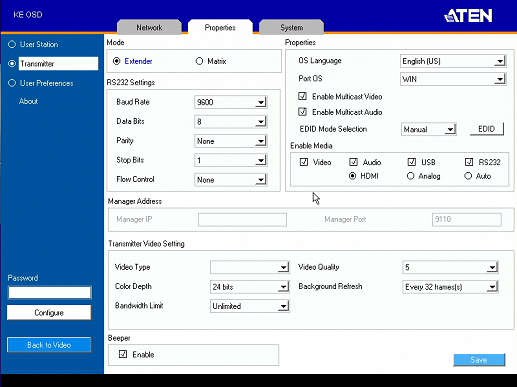Switch to the Network tab

pos(149,27)
